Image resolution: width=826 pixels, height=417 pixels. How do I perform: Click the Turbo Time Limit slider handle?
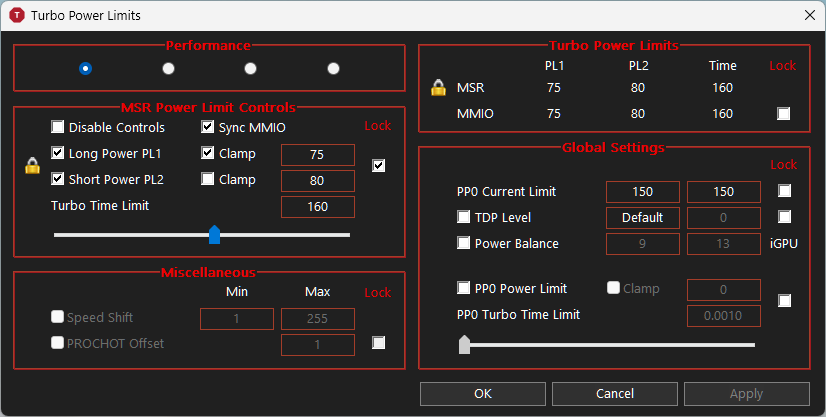[x=214, y=234]
